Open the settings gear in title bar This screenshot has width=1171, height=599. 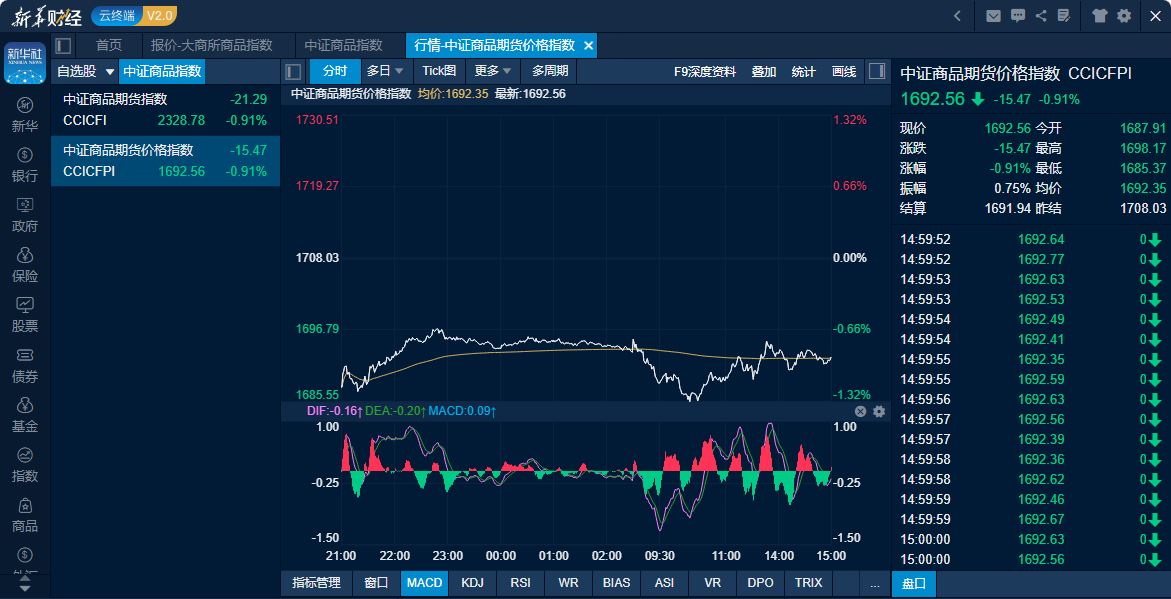pyautogui.click(x=1124, y=16)
